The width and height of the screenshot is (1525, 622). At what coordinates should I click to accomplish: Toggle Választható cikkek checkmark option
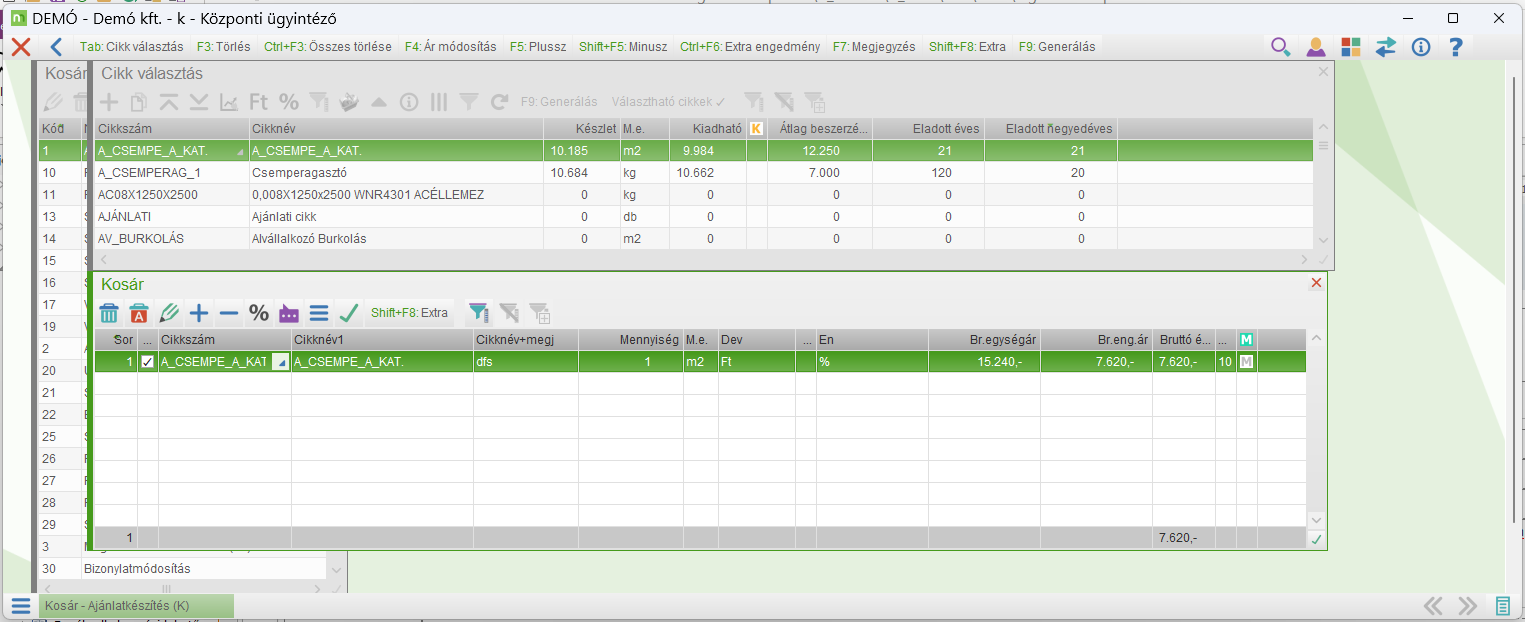point(669,102)
